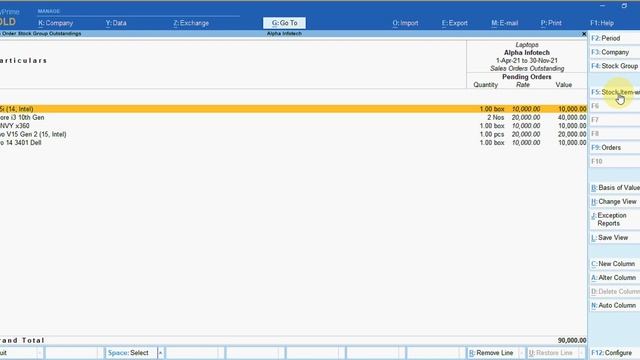Open the Z: Exchange menu
Viewport: 640px width, 360px height.
191,23
